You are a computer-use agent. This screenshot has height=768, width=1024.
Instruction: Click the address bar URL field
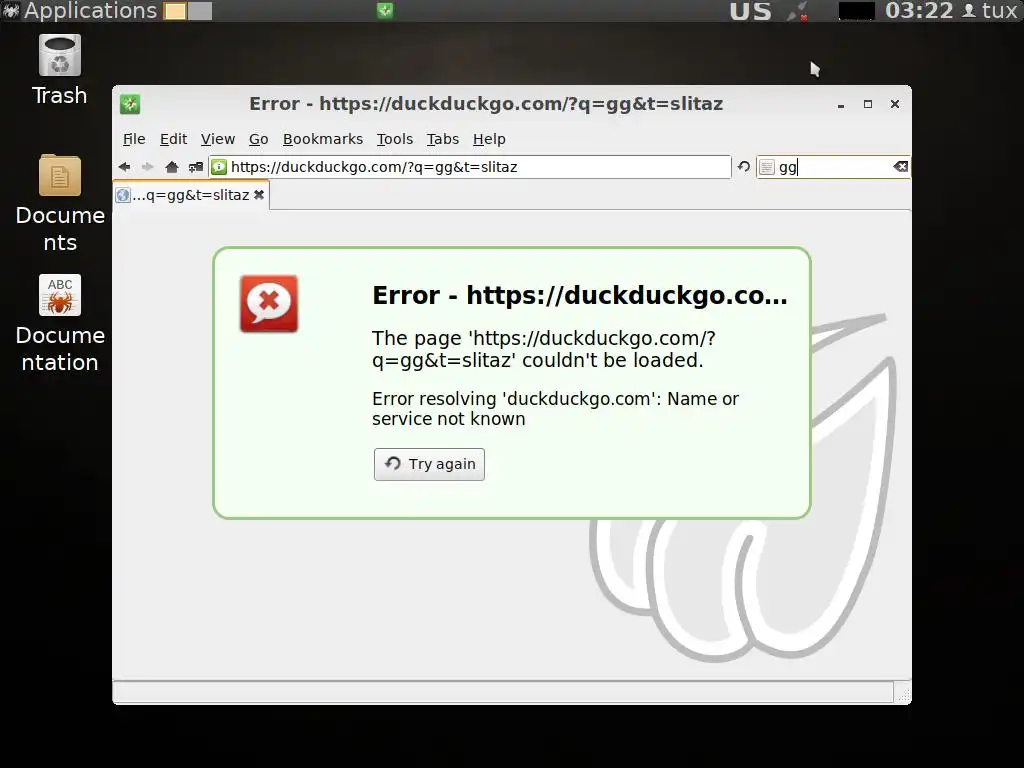469,167
